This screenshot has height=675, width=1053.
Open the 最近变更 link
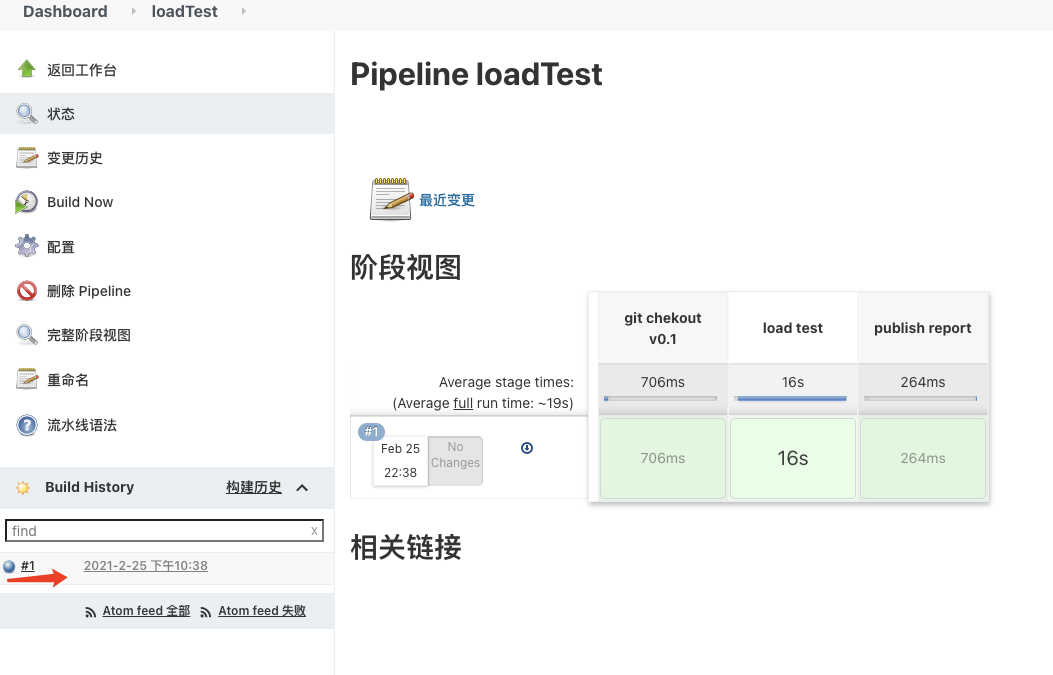447,200
